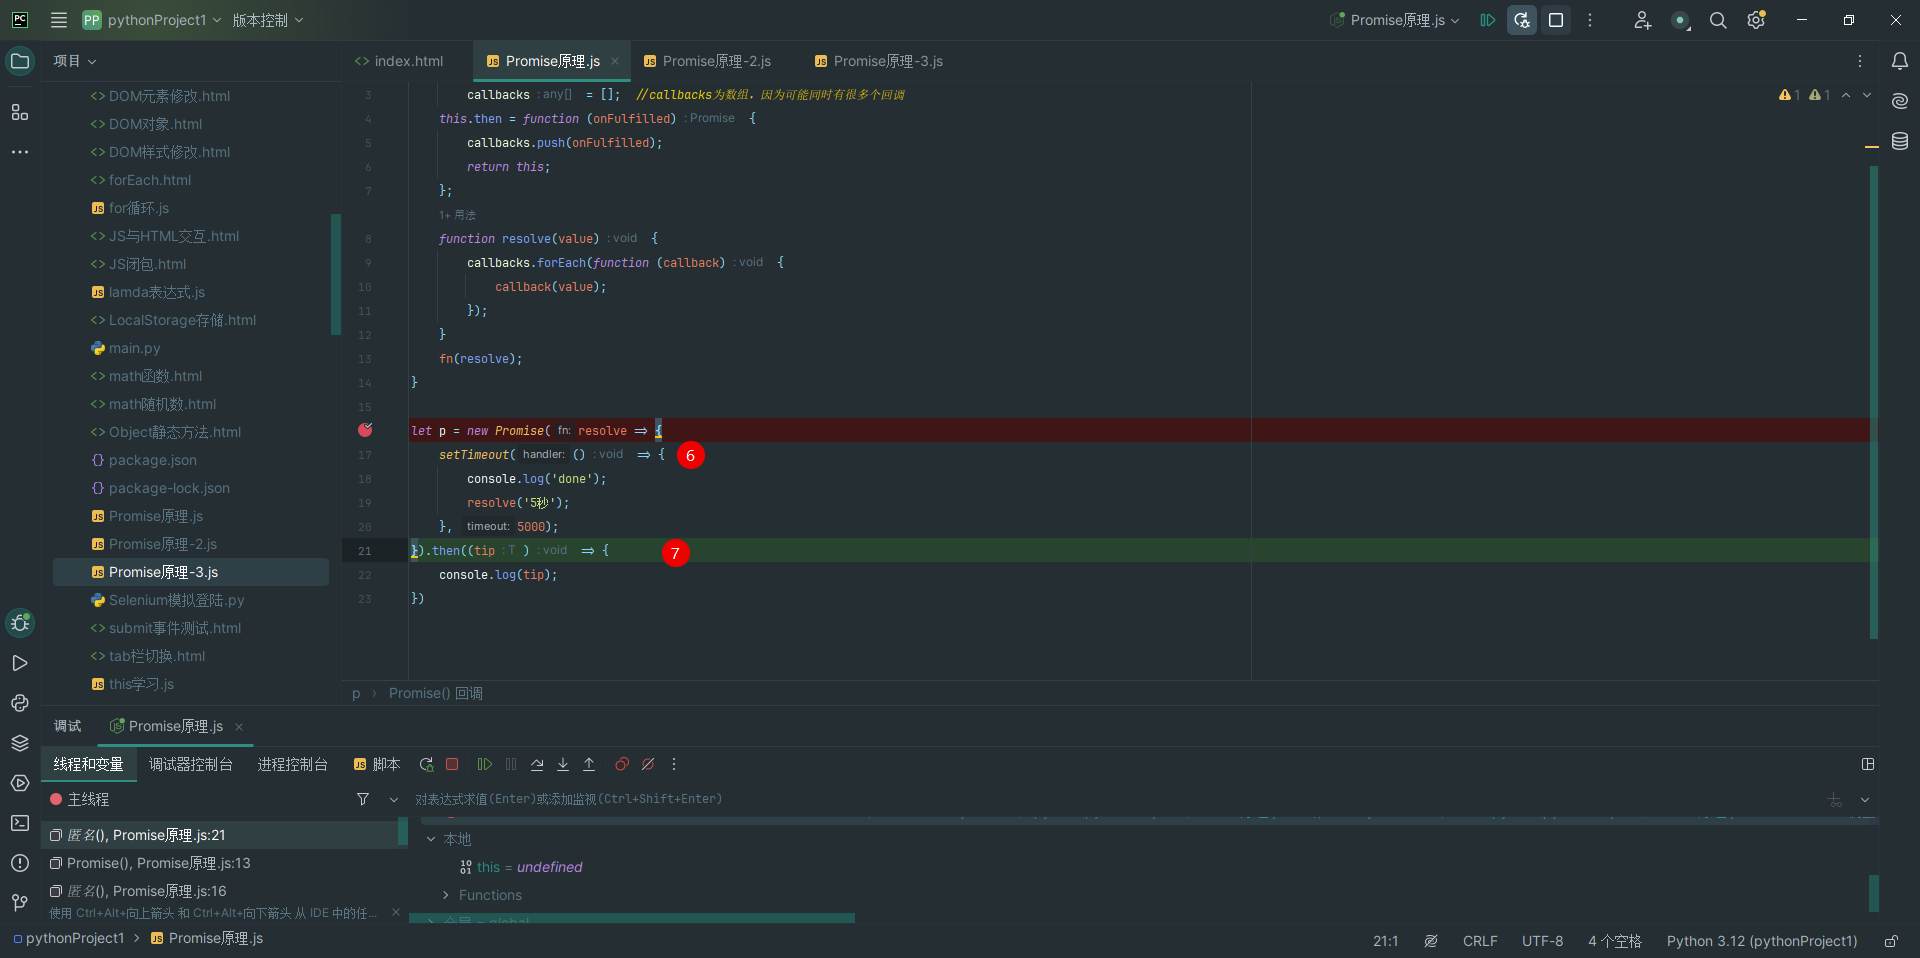Viewport: 1920px width, 958px height.
Task: Open Search Everywhere magnifier icon
Action: (x=1718, y=20)
